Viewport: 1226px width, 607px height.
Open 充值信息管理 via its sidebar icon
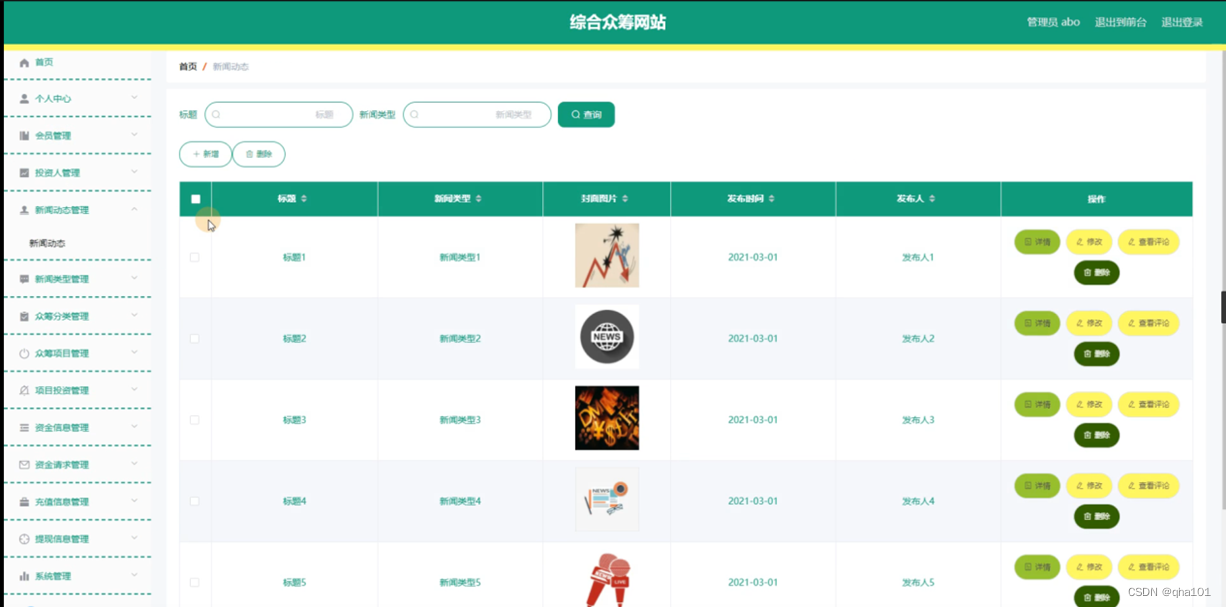24,501
